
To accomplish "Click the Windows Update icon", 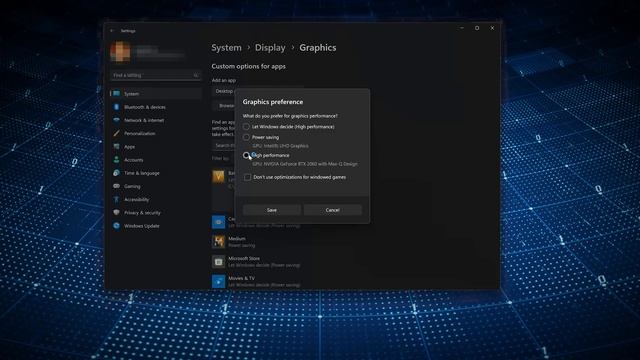I will click(x=116, y=226).
